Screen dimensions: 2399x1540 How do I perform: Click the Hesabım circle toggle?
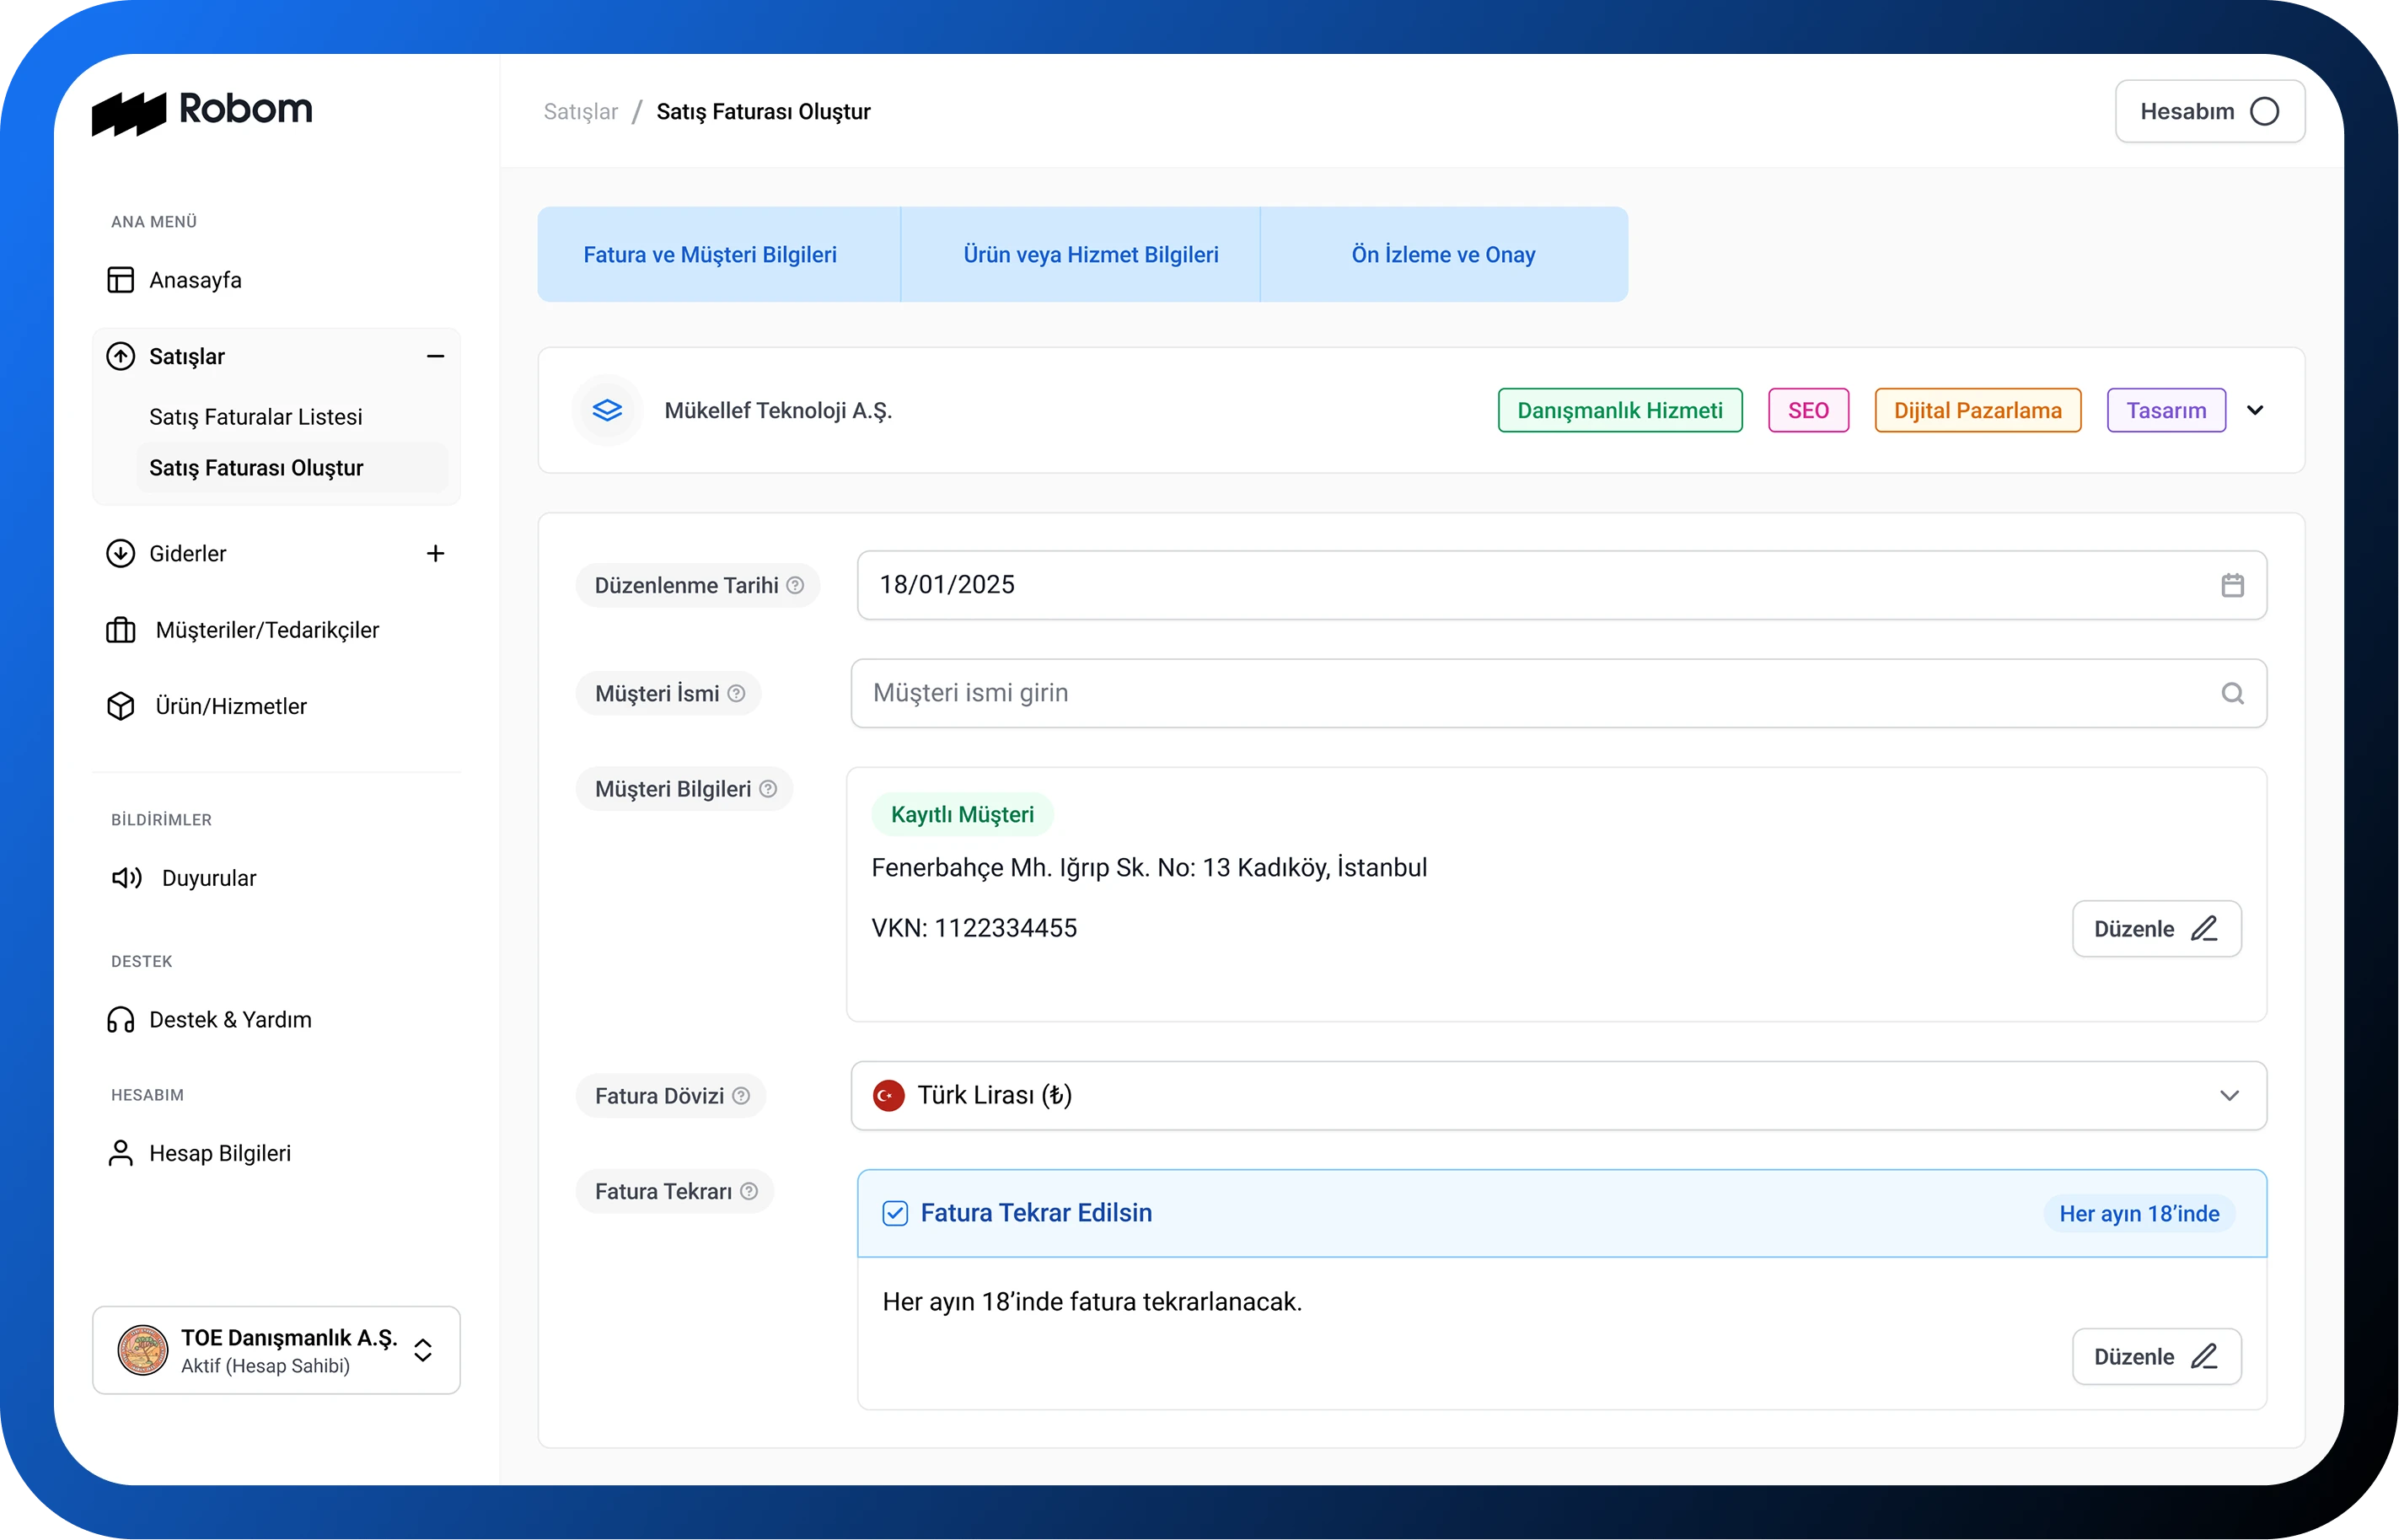click(2264, 111)
